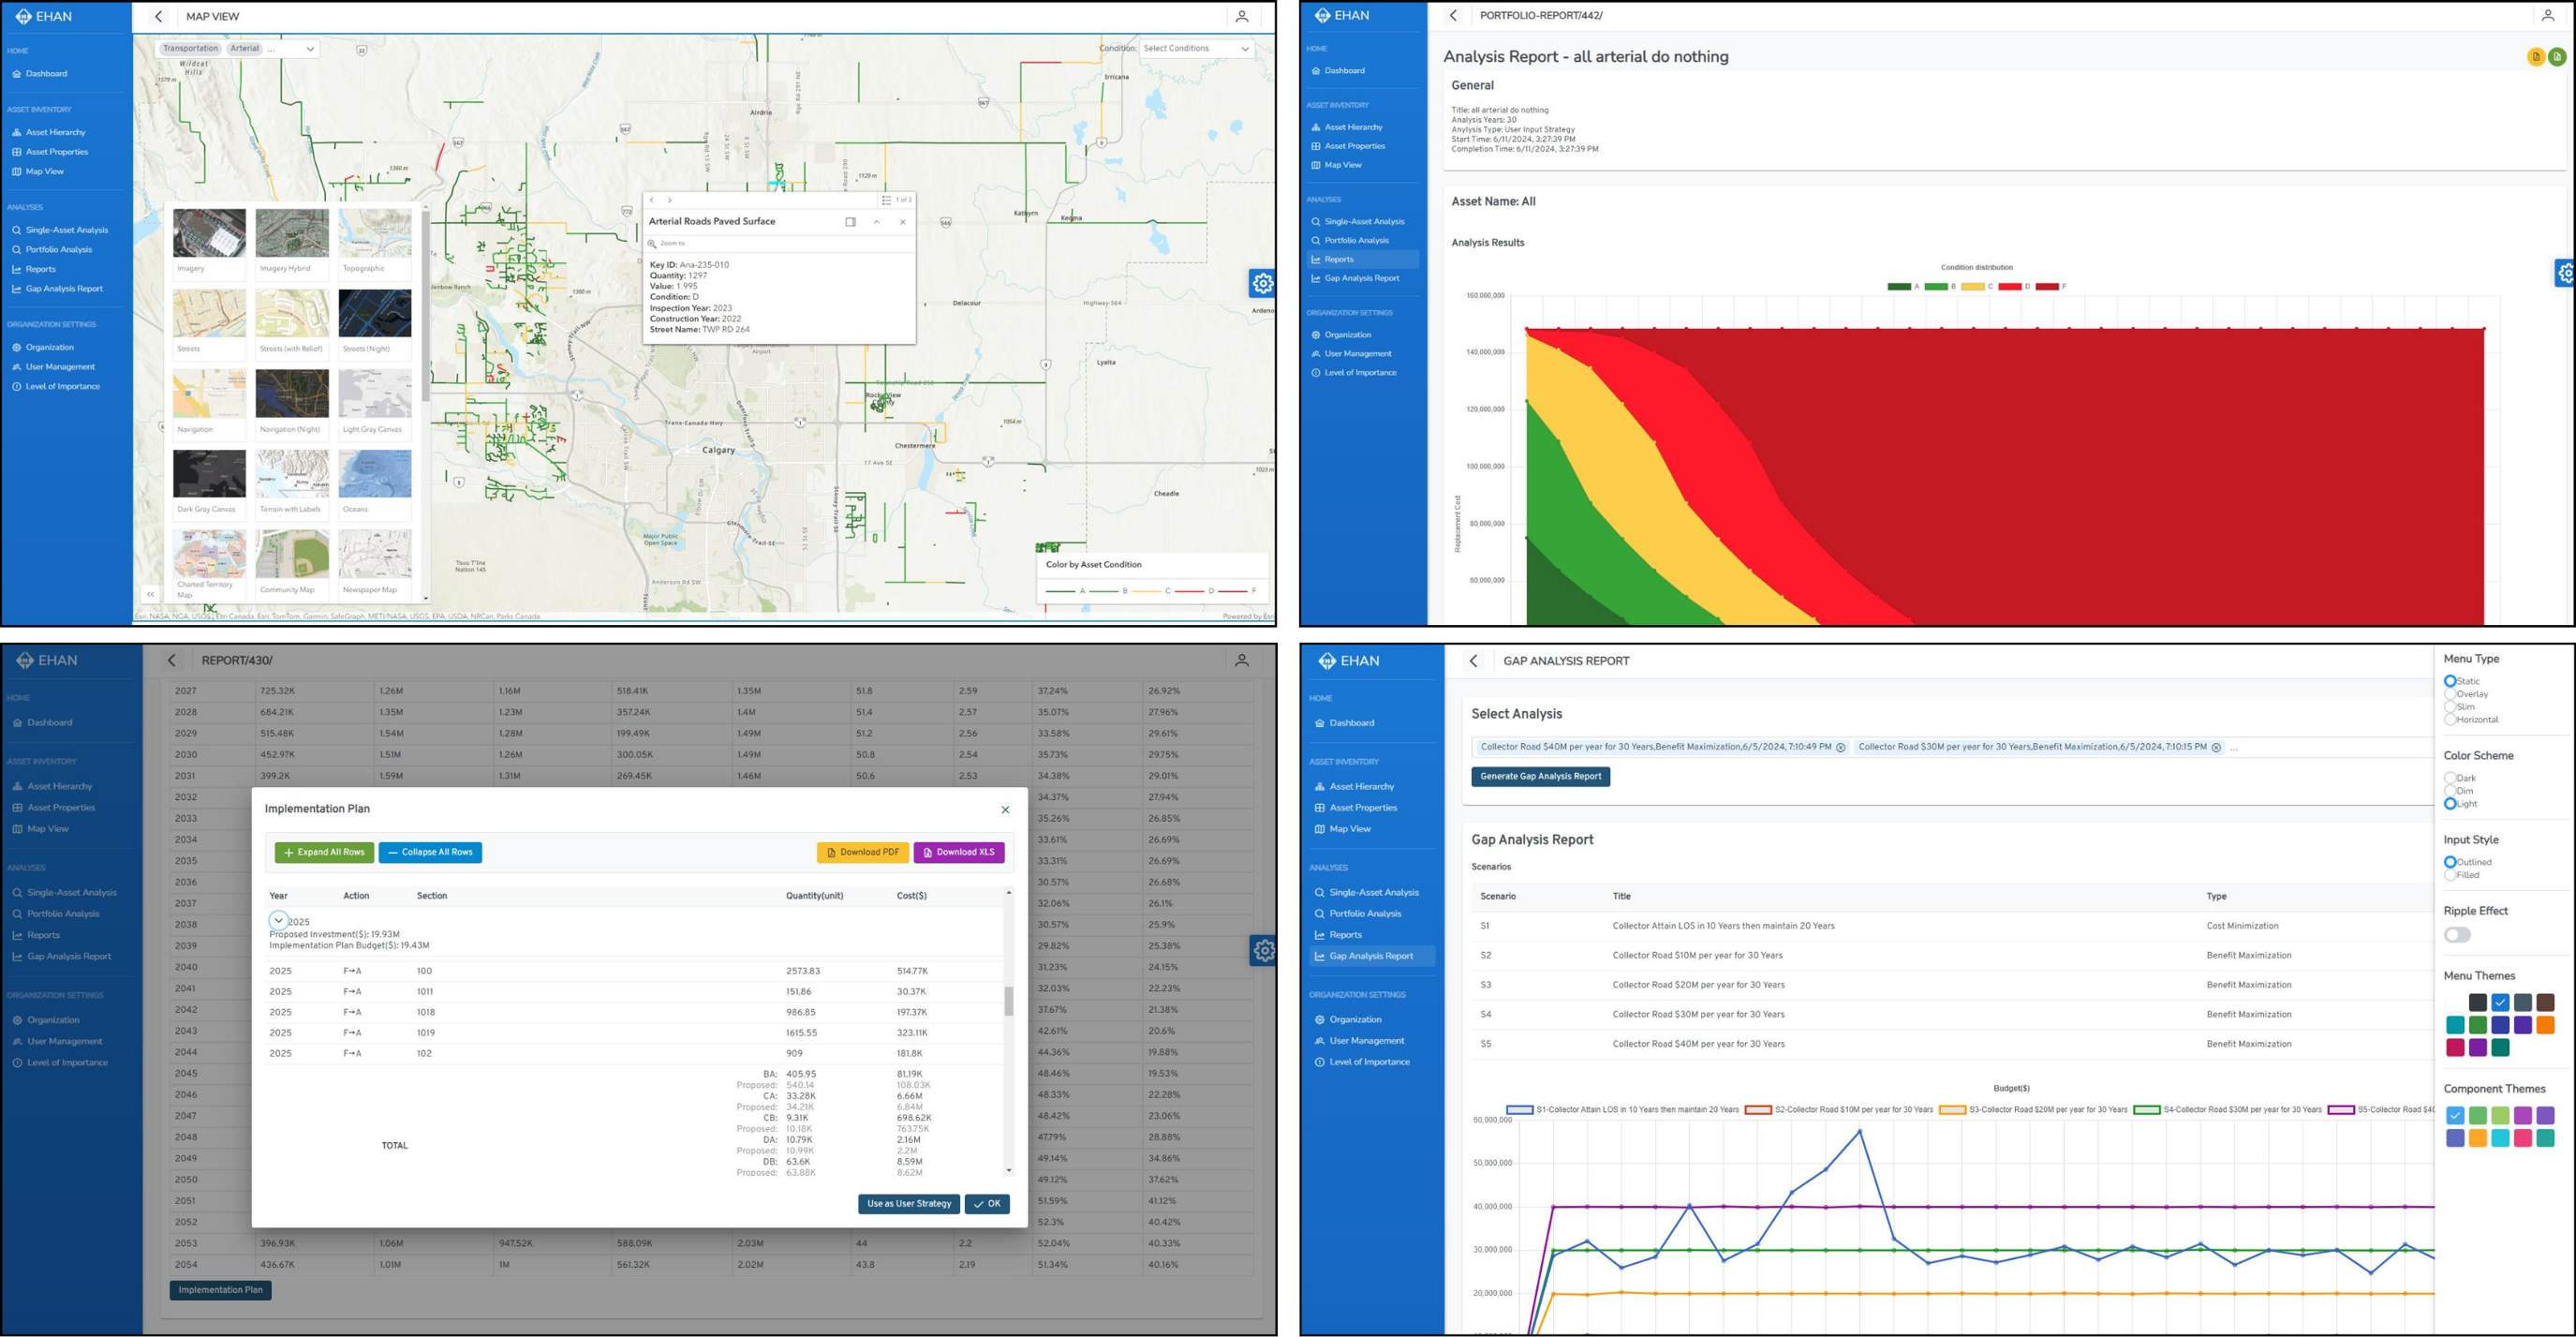
Task: Pick the pink component theme swatch
Action: (x=2522, y=1138)
